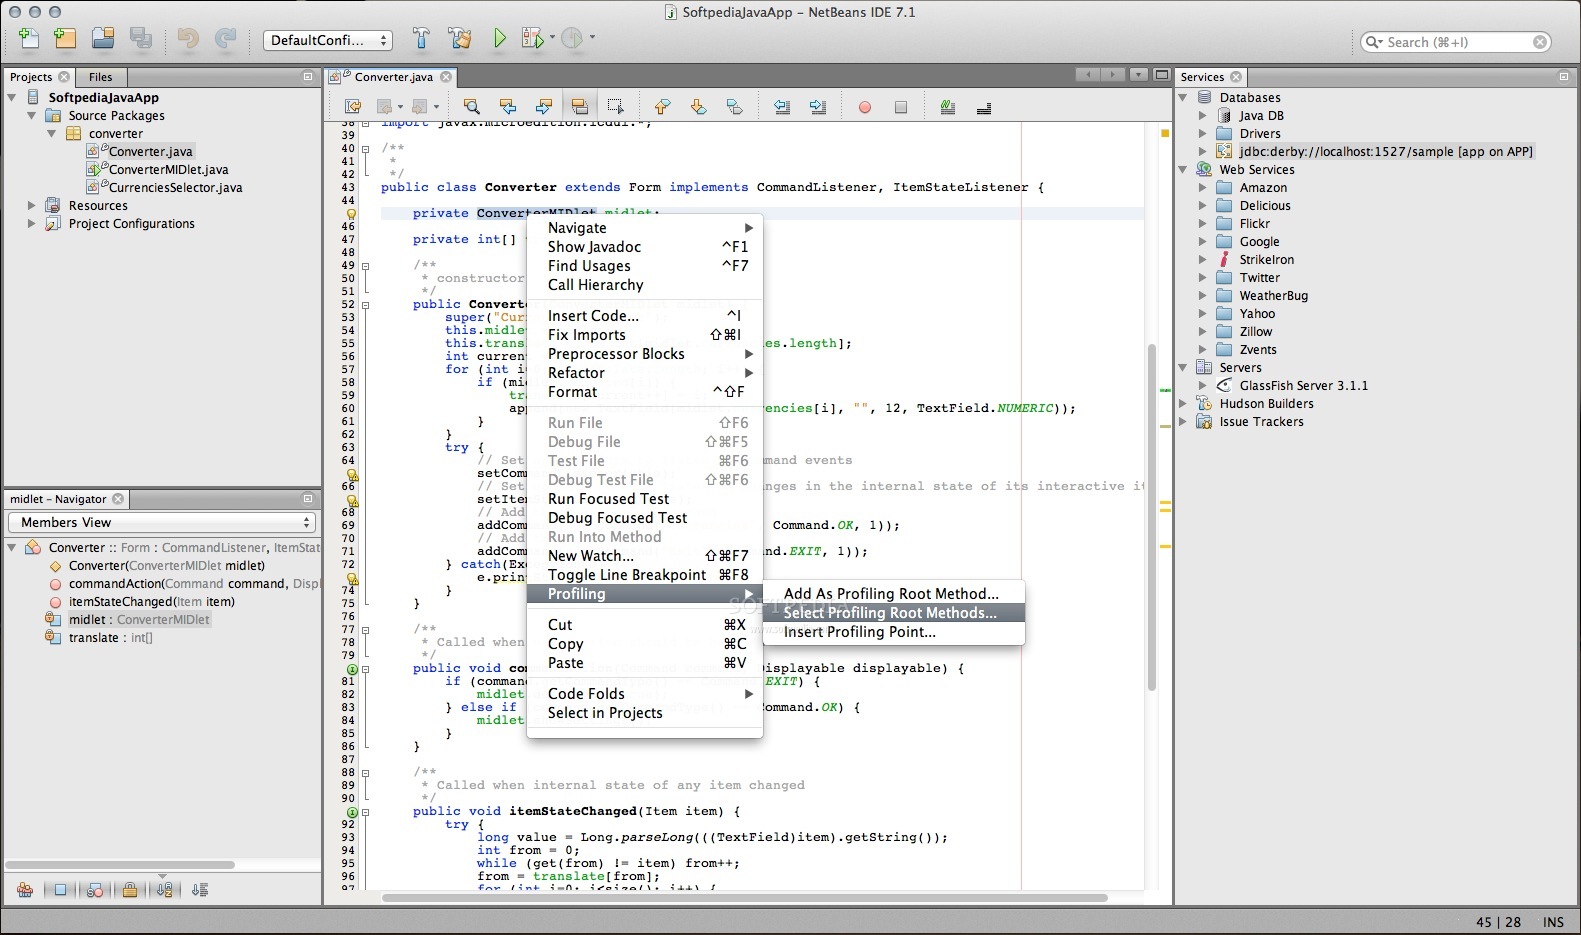Image resolution: width=1581 pixels, height=935 pixels.
Task: Choose Format in context menu
Action: 645,392
